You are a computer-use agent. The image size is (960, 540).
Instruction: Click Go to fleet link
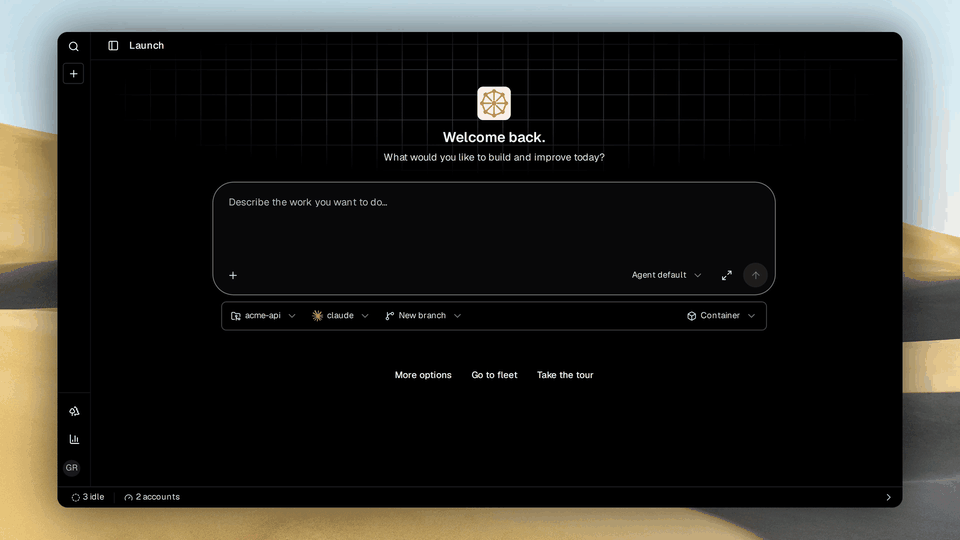[x=494, y=375]
